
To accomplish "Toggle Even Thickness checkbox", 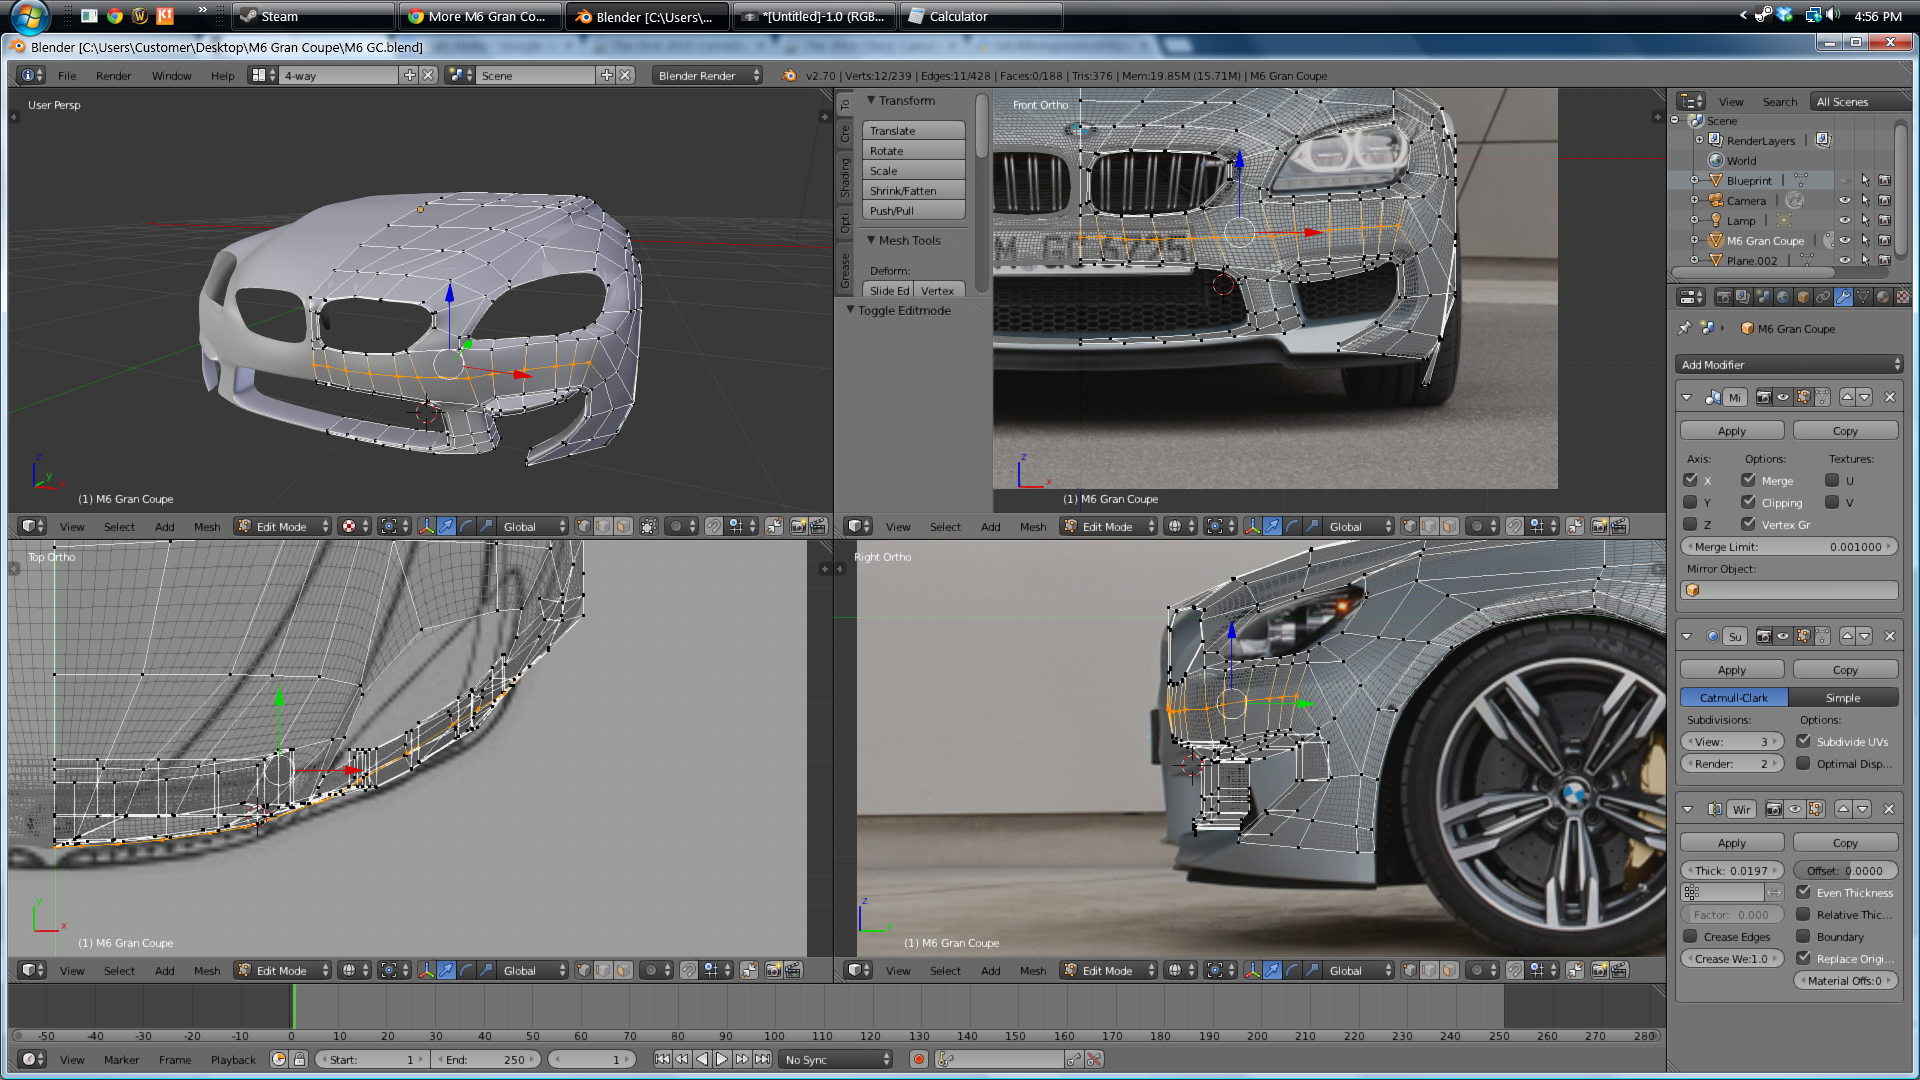I will tap(1804, 892).
